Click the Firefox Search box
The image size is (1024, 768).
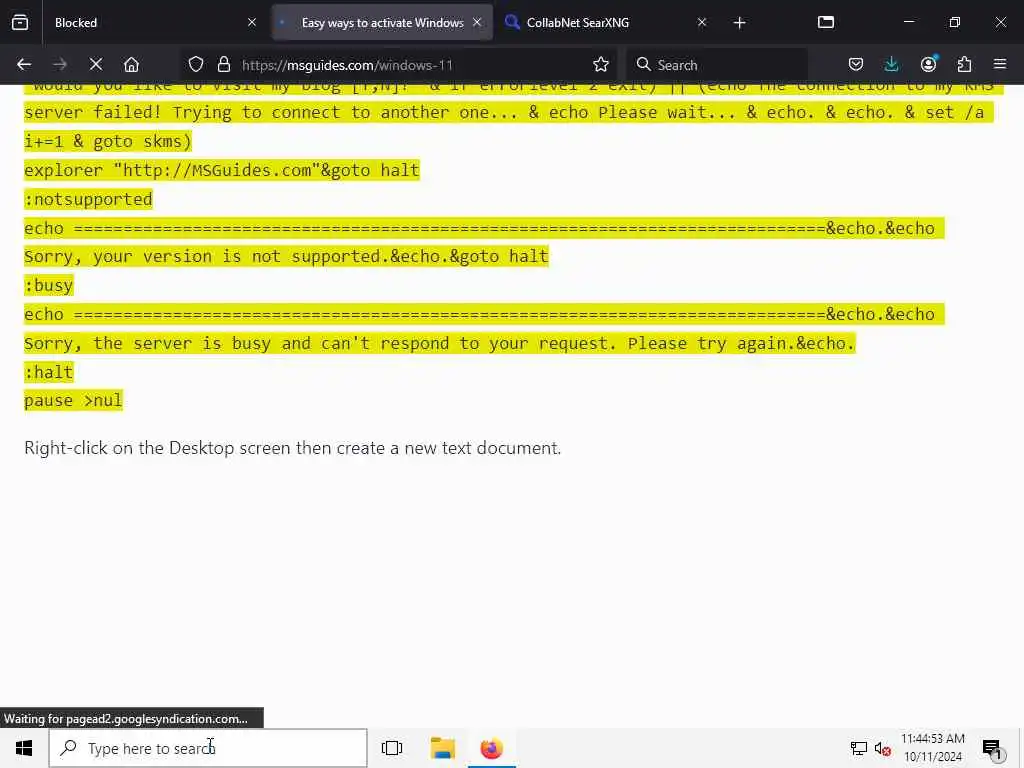click(x=716, y=65)
